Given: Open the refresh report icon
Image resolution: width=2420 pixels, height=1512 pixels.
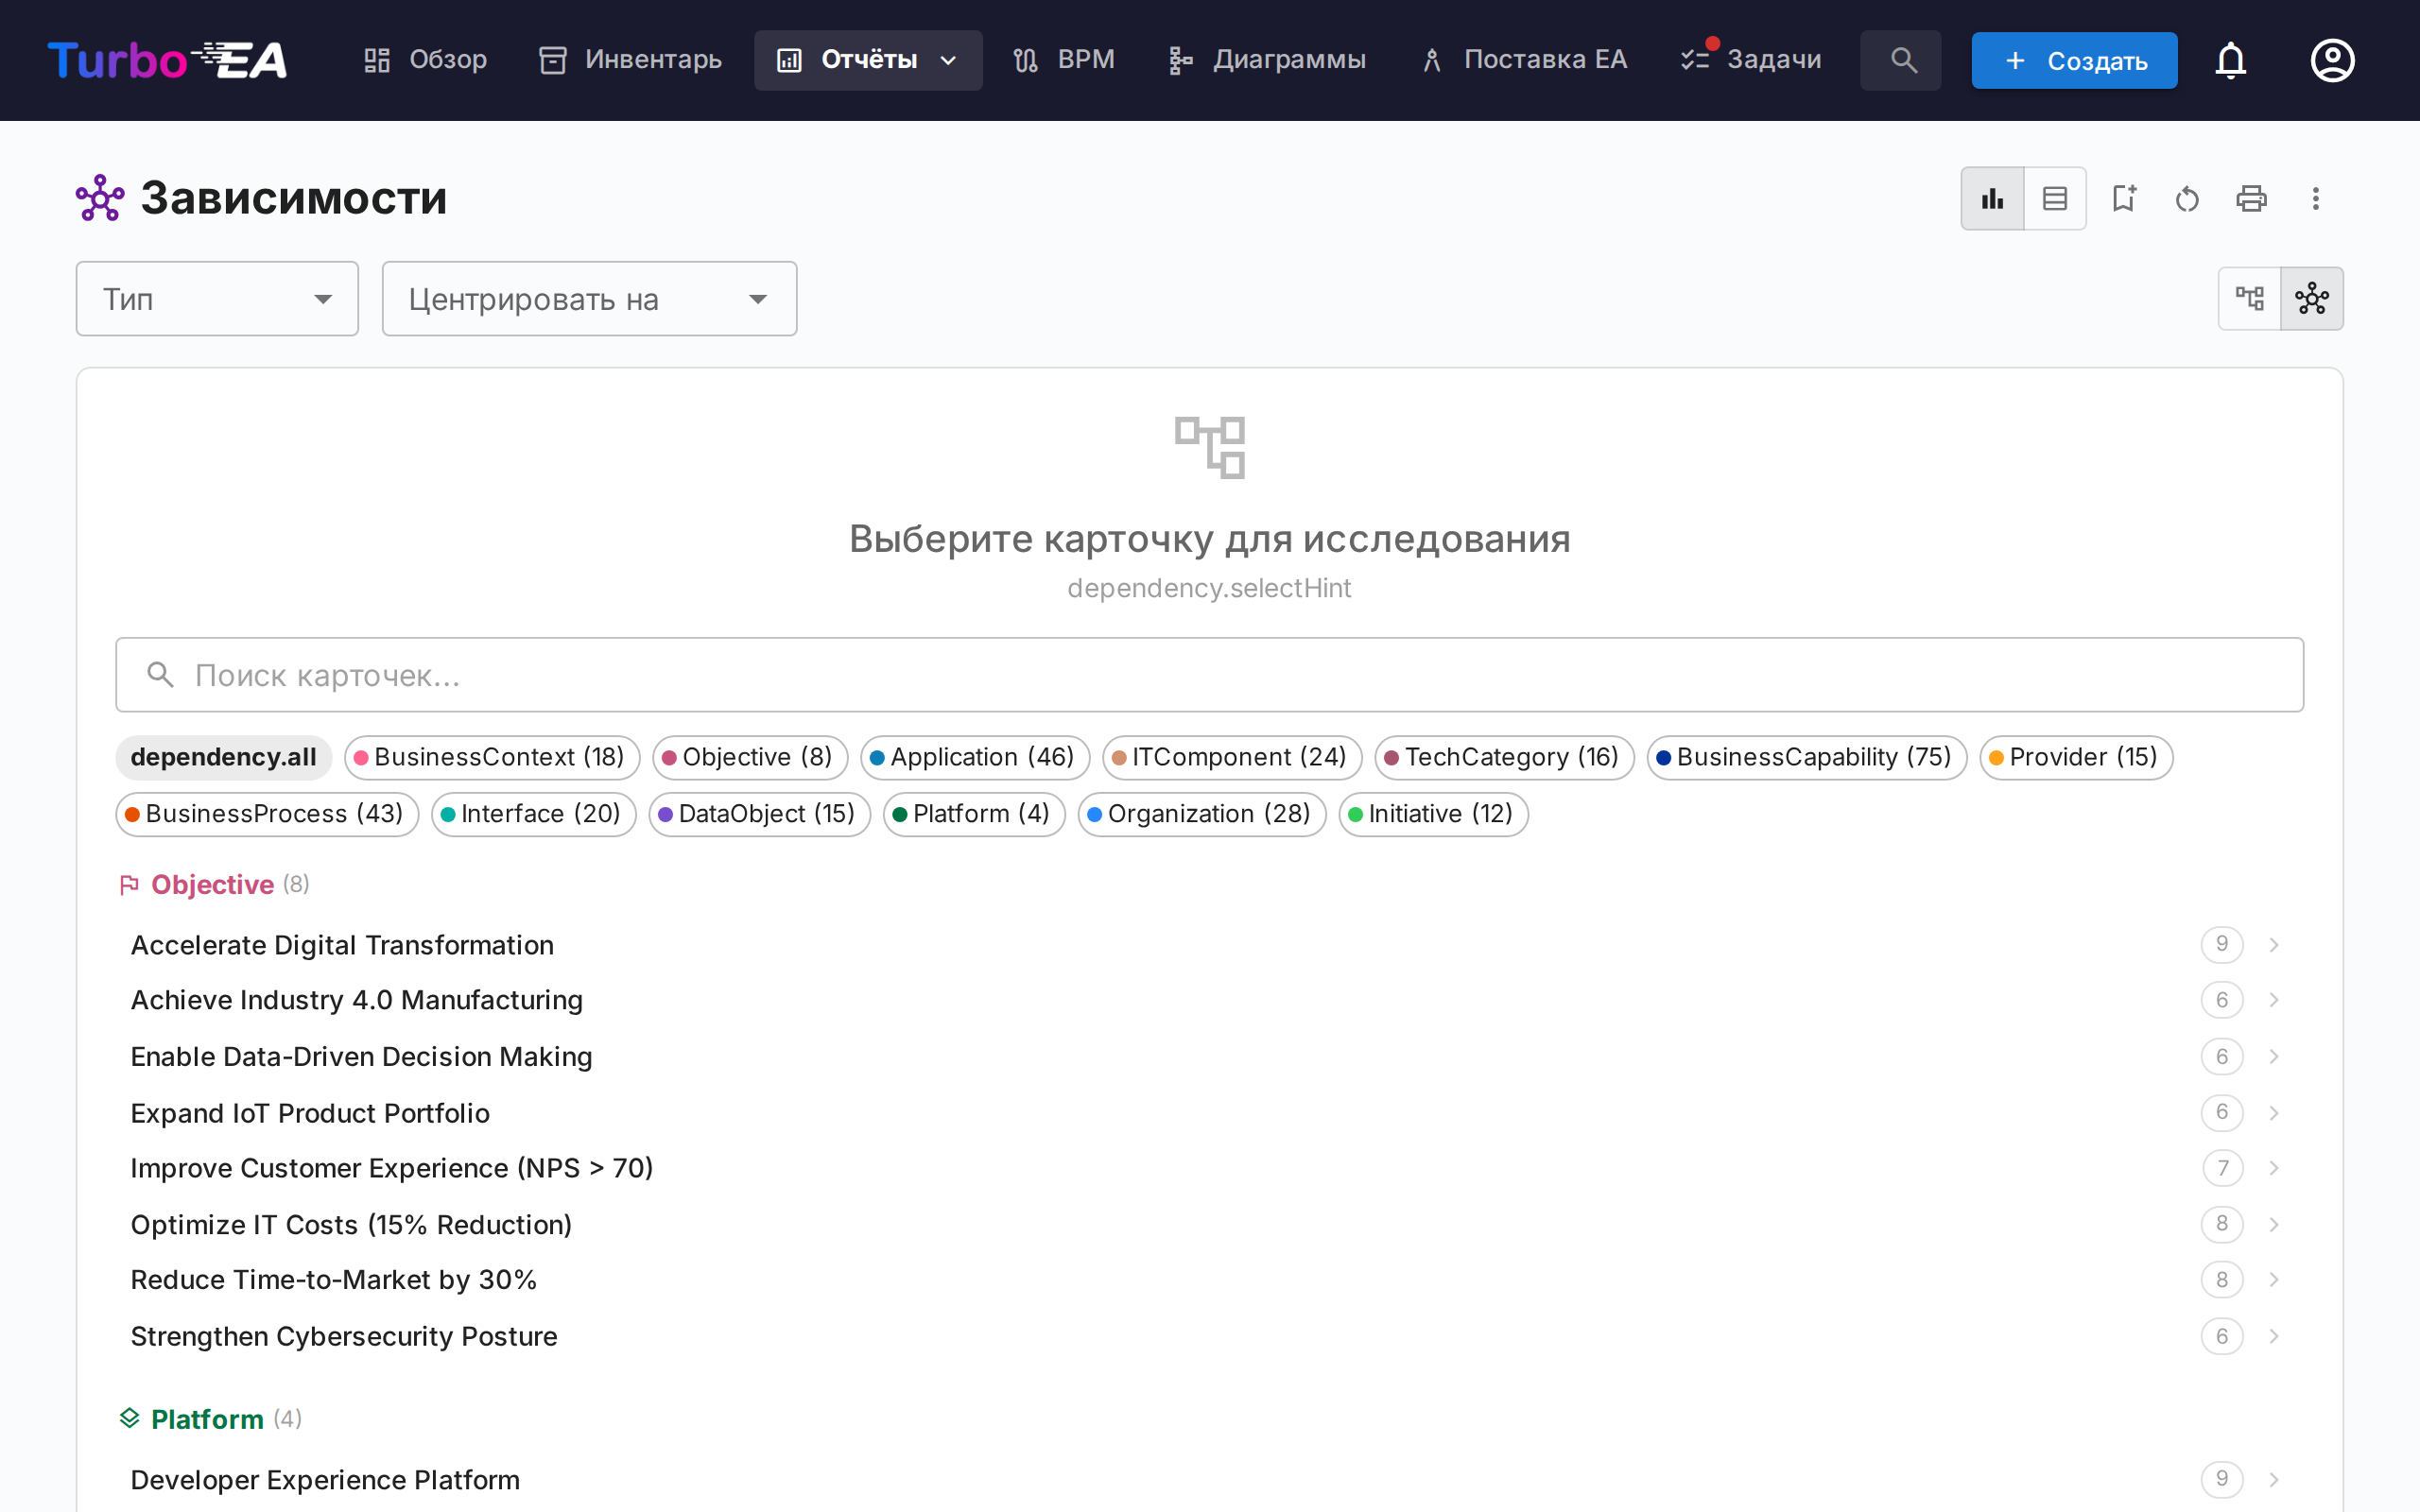Looking at the screenshot, I should tap(2187, 198).
